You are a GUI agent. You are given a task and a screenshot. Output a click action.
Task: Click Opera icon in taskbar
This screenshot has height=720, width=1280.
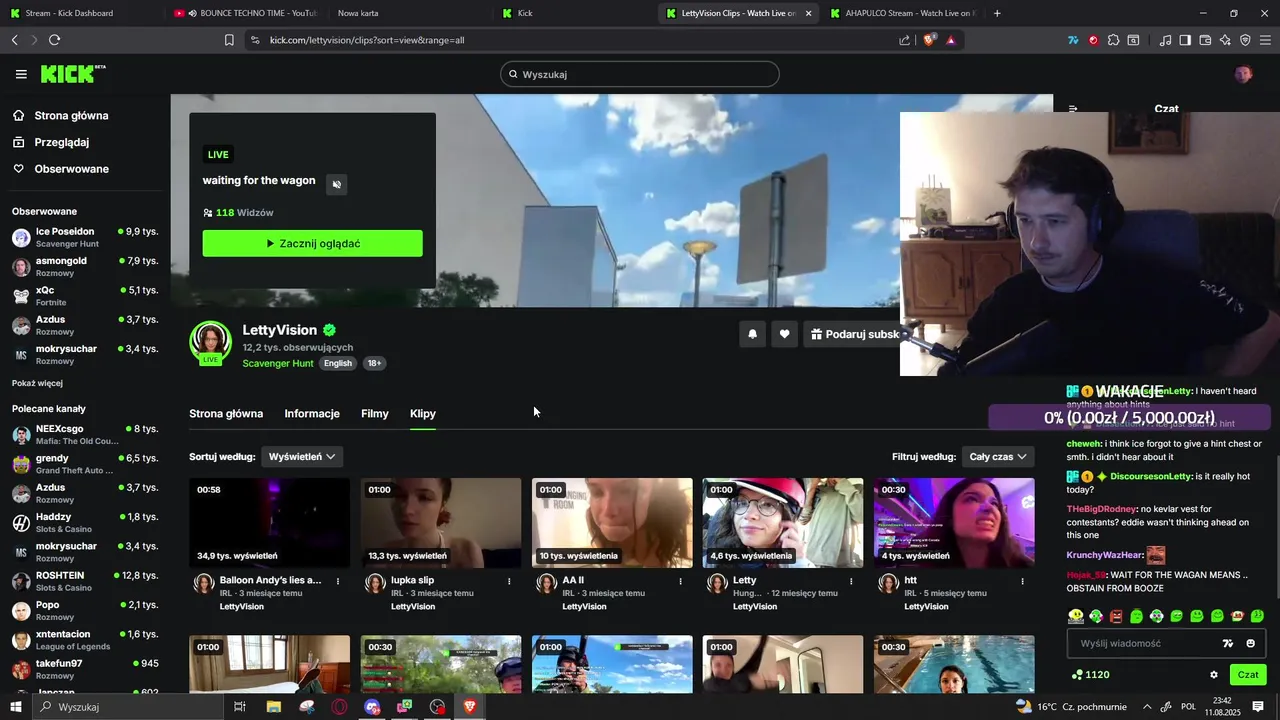point(339,707)
